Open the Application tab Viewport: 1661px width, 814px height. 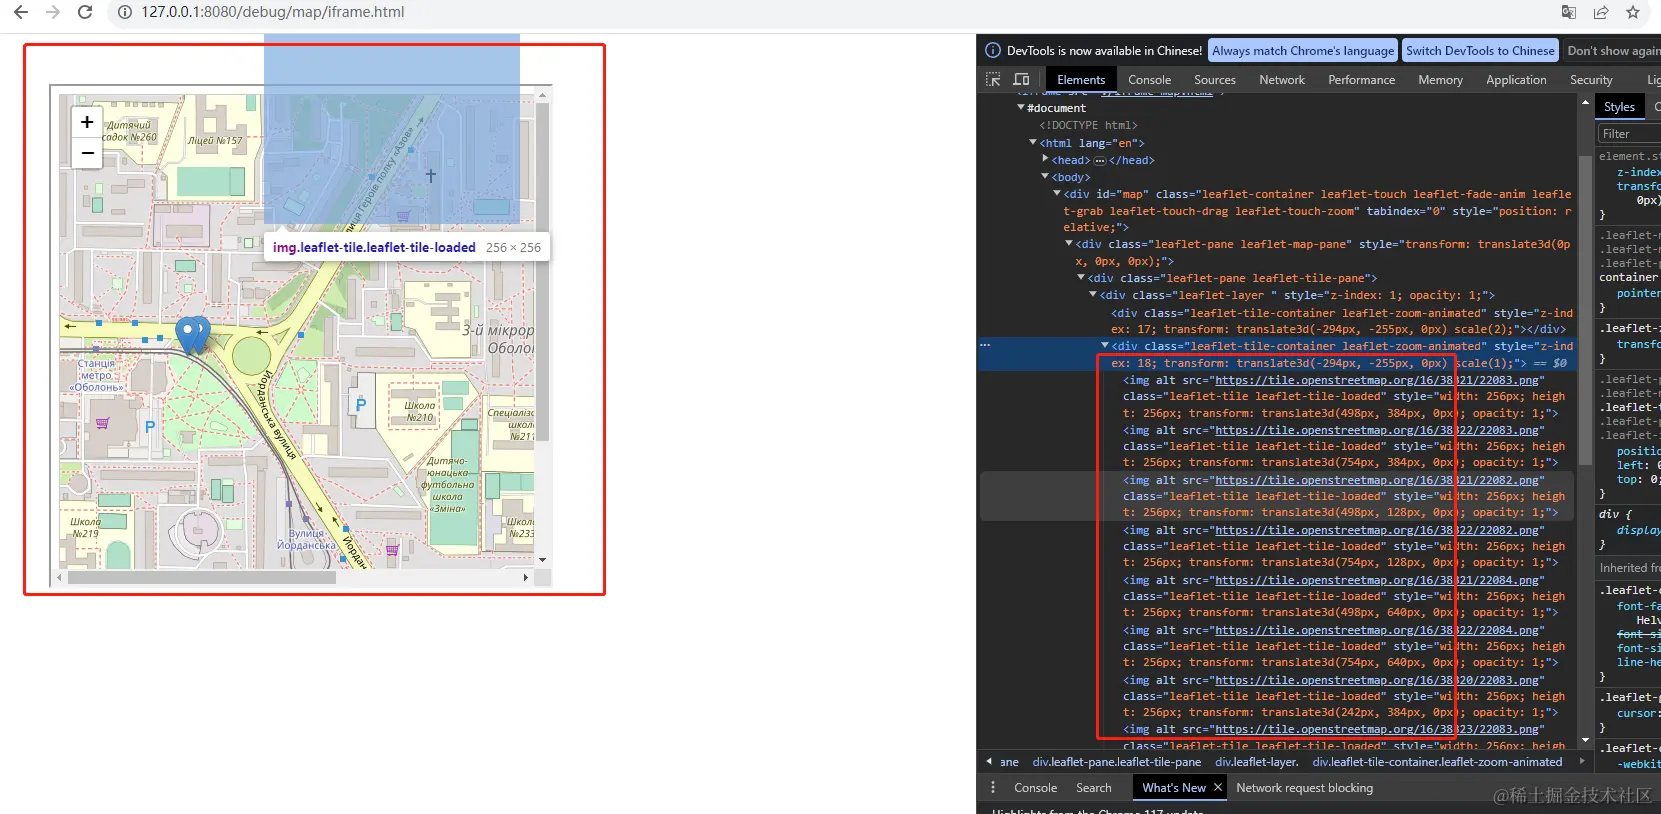[x=1516, y=80]
